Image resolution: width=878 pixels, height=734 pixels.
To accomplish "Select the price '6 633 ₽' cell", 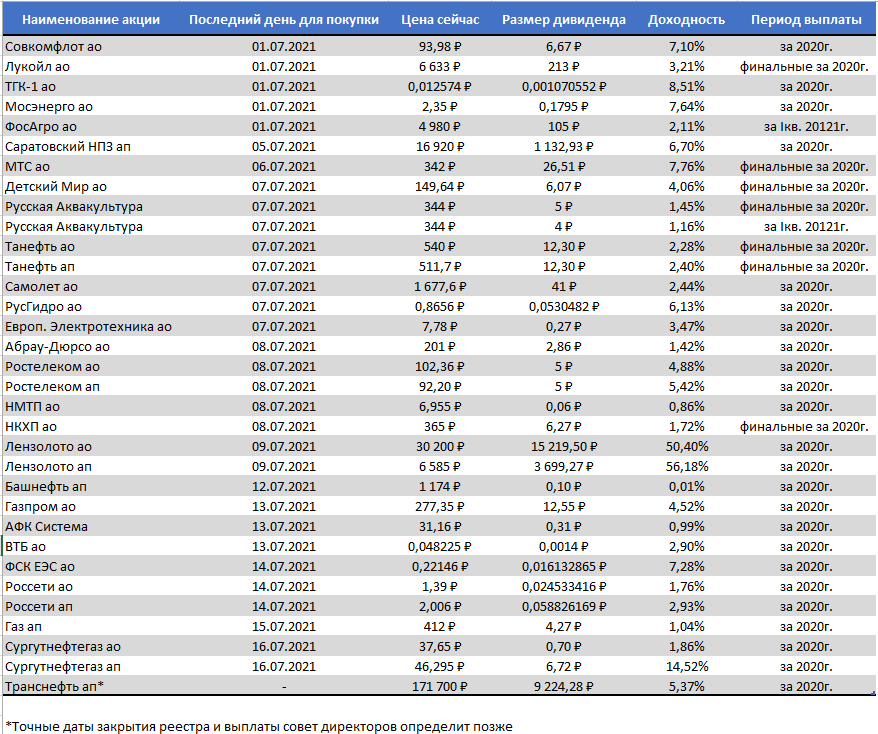I will (x=440, y=67).
